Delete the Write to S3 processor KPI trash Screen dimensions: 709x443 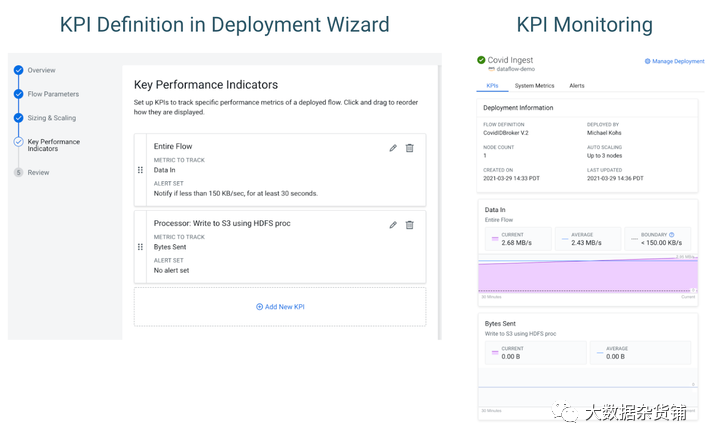[x=410, y=225]
